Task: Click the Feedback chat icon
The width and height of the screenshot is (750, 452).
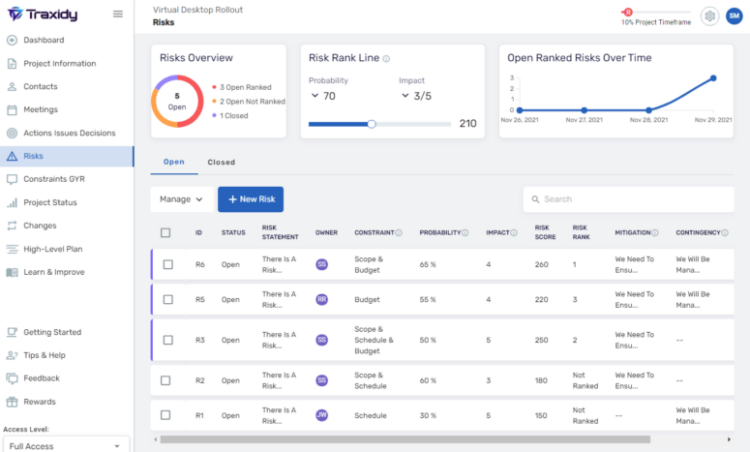Action: point(12,378)
